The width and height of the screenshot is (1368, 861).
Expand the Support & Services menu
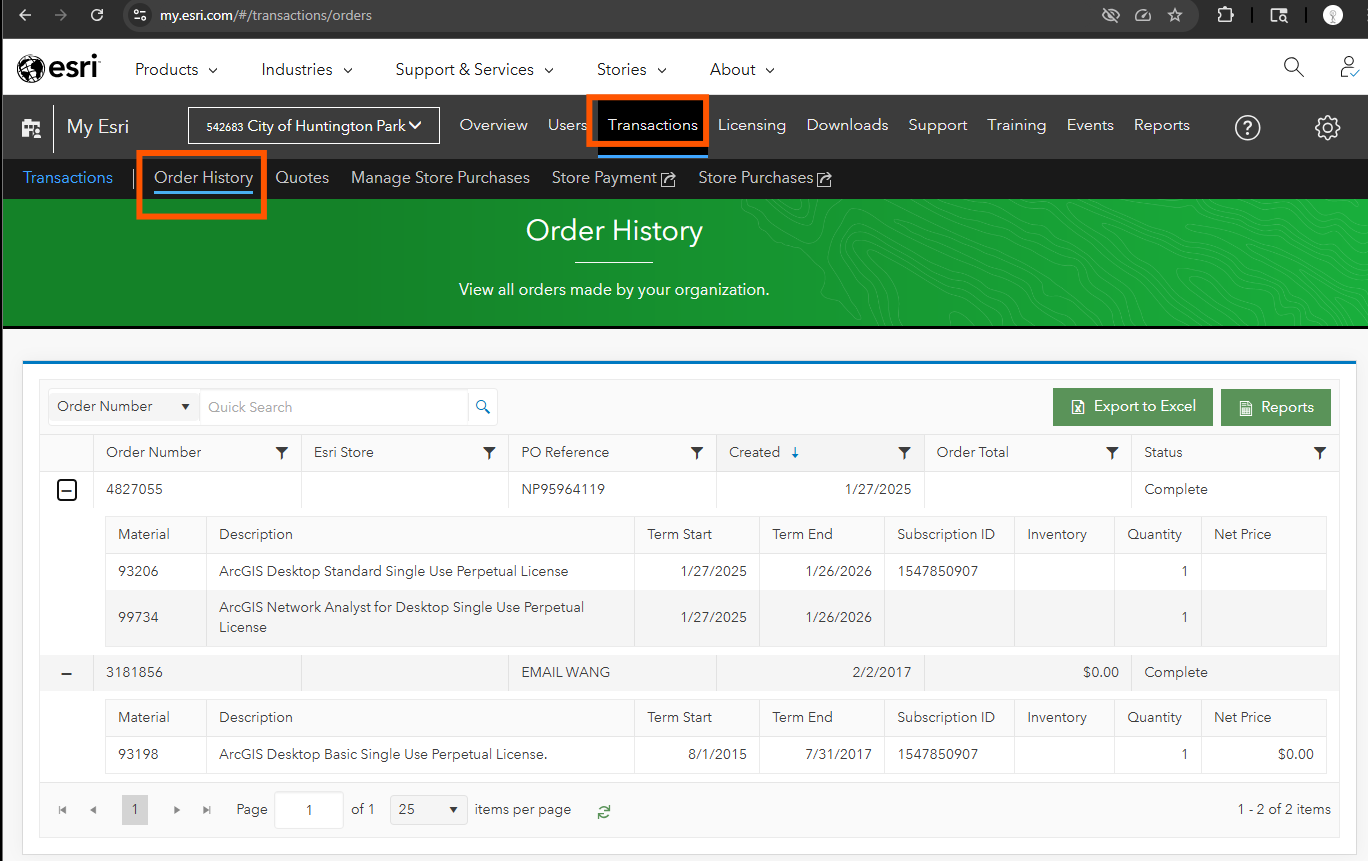click(x=474, y=69)
